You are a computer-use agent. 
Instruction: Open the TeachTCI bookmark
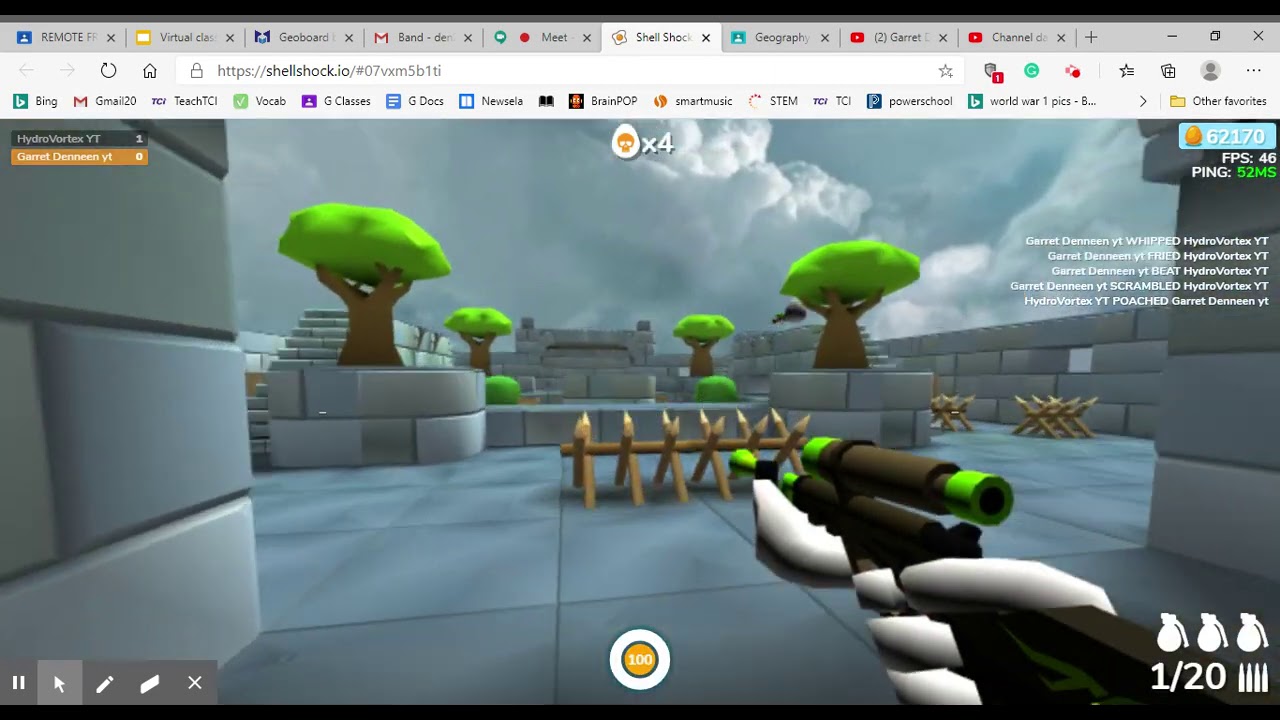184,101
